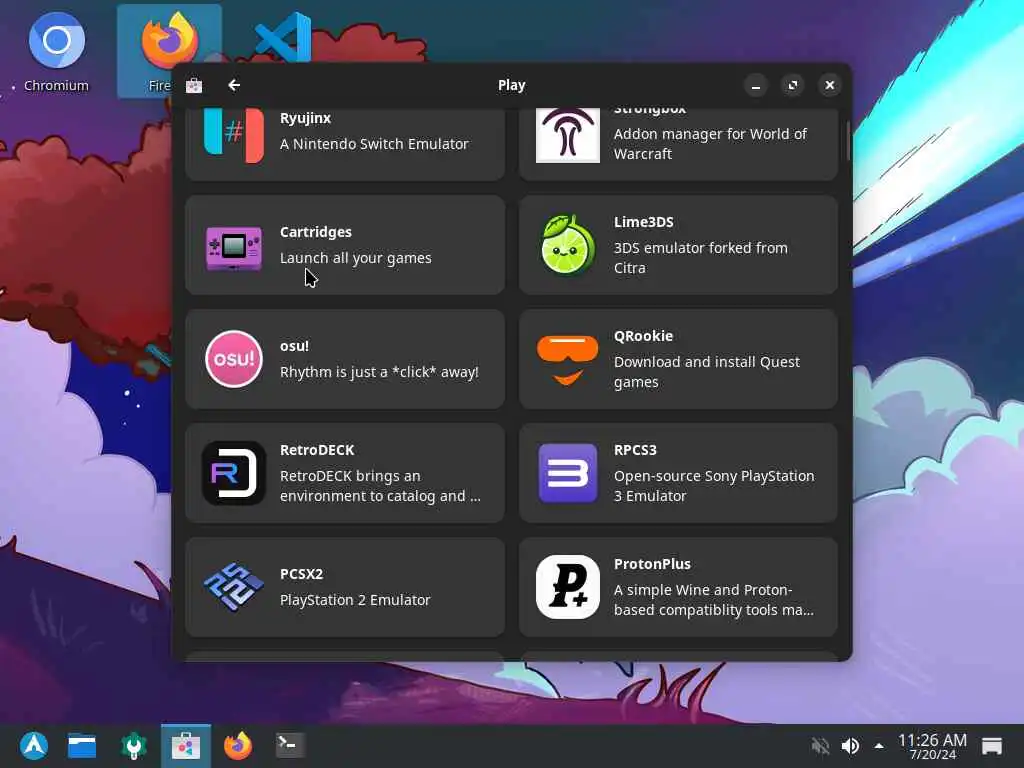Expand the hidden system tray icons arrow
1024x768 pixels.
coord(879,746)
